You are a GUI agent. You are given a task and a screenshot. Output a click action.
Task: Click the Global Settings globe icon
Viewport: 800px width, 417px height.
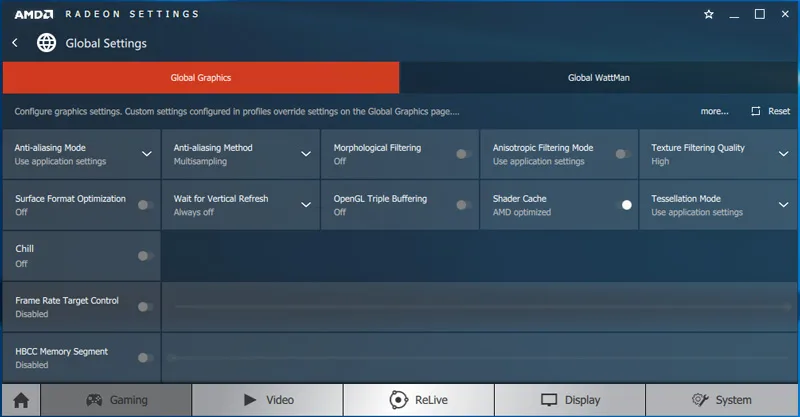coord(46,43)
